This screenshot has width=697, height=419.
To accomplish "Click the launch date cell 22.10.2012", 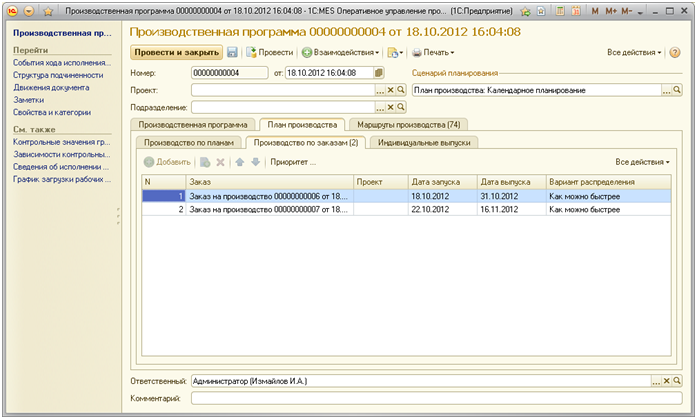I will pyautogui.click(x=443, y=209).
